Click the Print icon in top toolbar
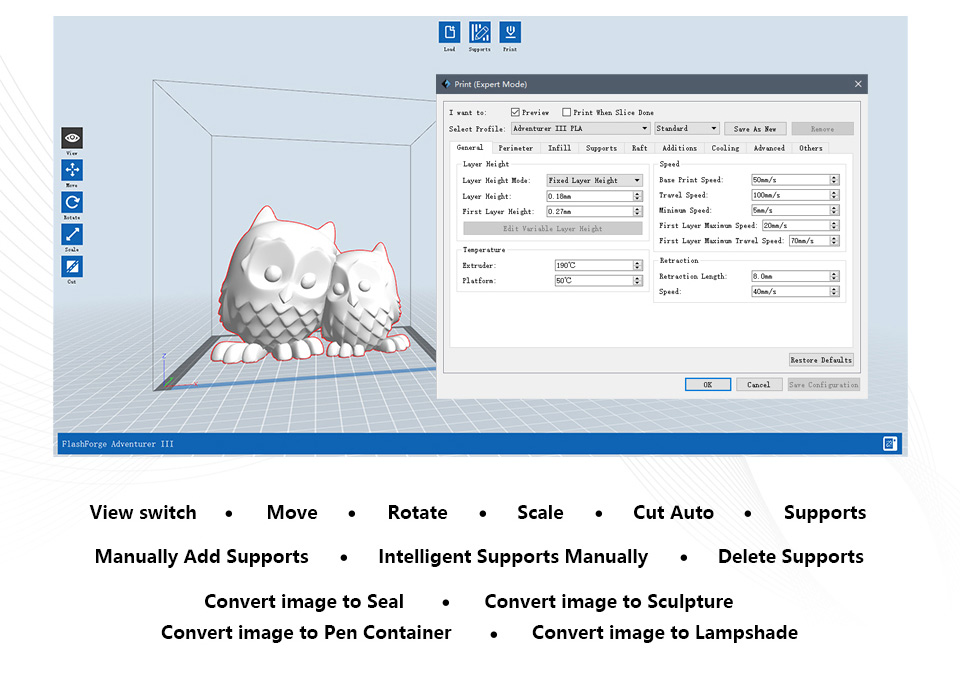This screenshot has width=960, height=682. (x=510, y=32)
